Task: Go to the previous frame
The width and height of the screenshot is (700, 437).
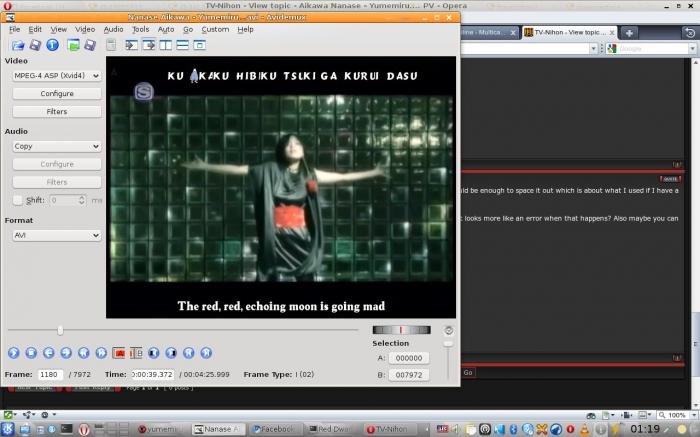Action: 49,353
